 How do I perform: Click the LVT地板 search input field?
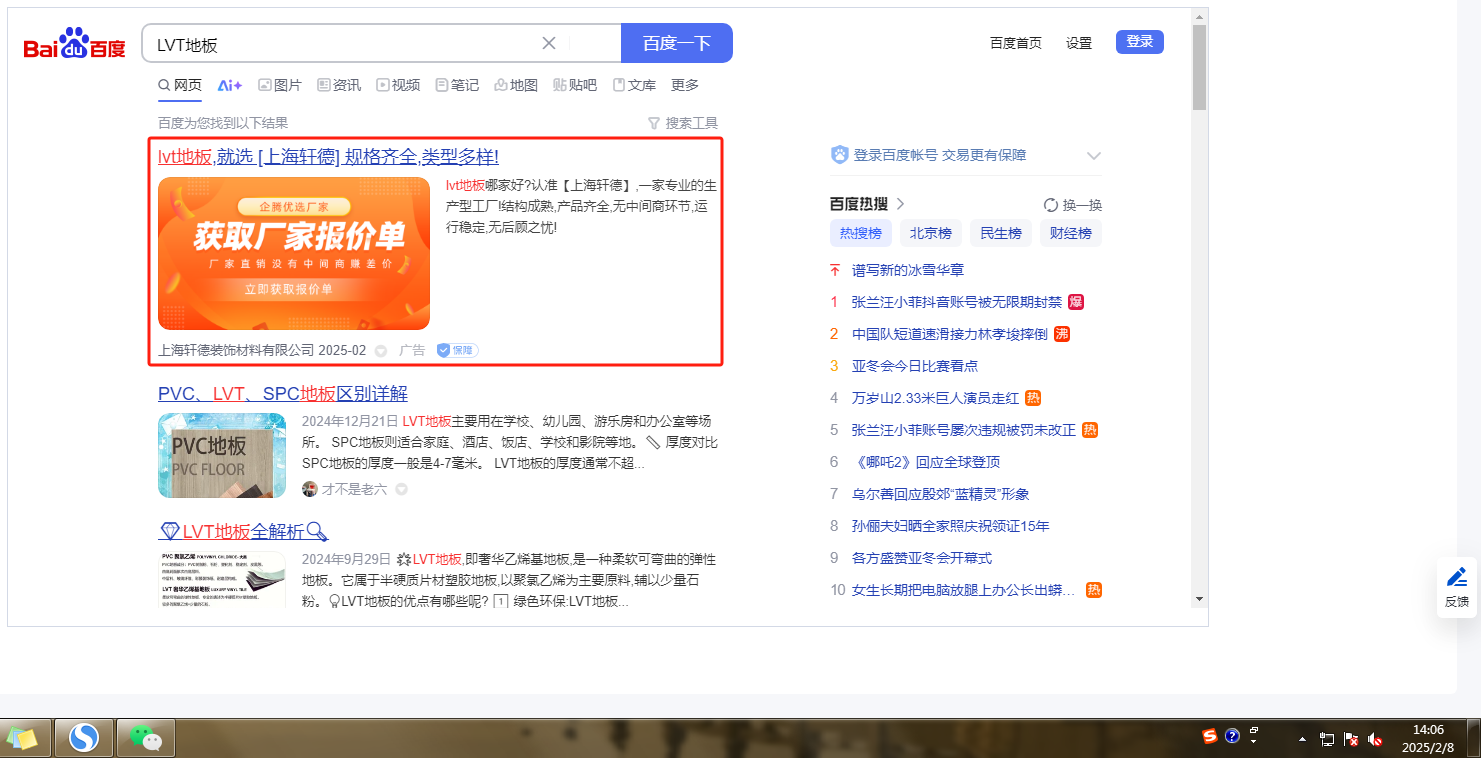340,44
